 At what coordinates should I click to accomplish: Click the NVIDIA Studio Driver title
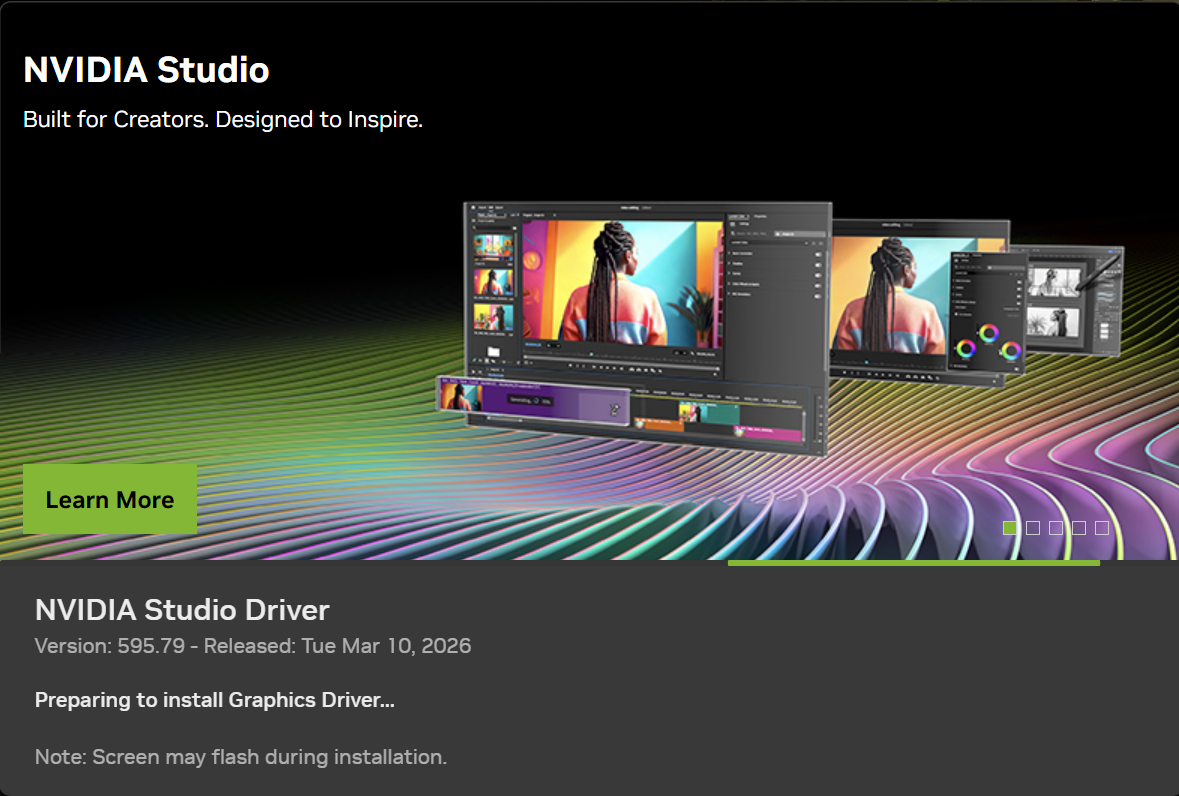point(182,610)
